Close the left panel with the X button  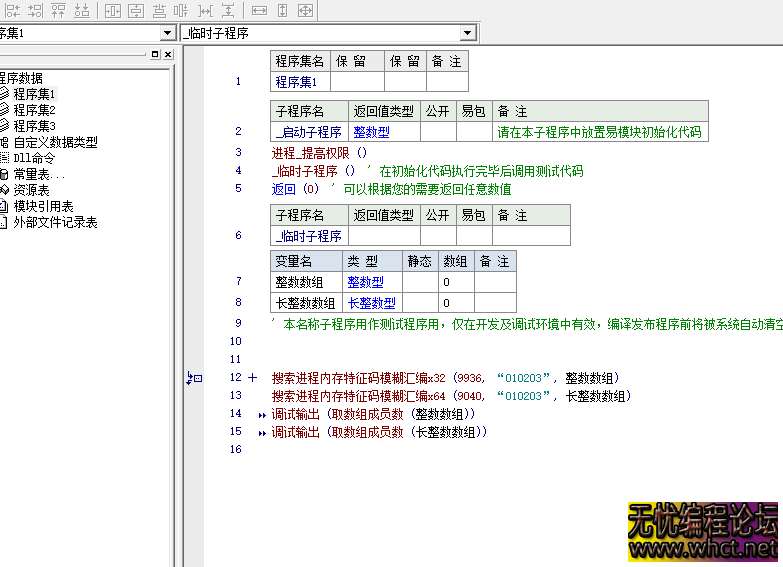pyautogui.click(x=168, y=55)
